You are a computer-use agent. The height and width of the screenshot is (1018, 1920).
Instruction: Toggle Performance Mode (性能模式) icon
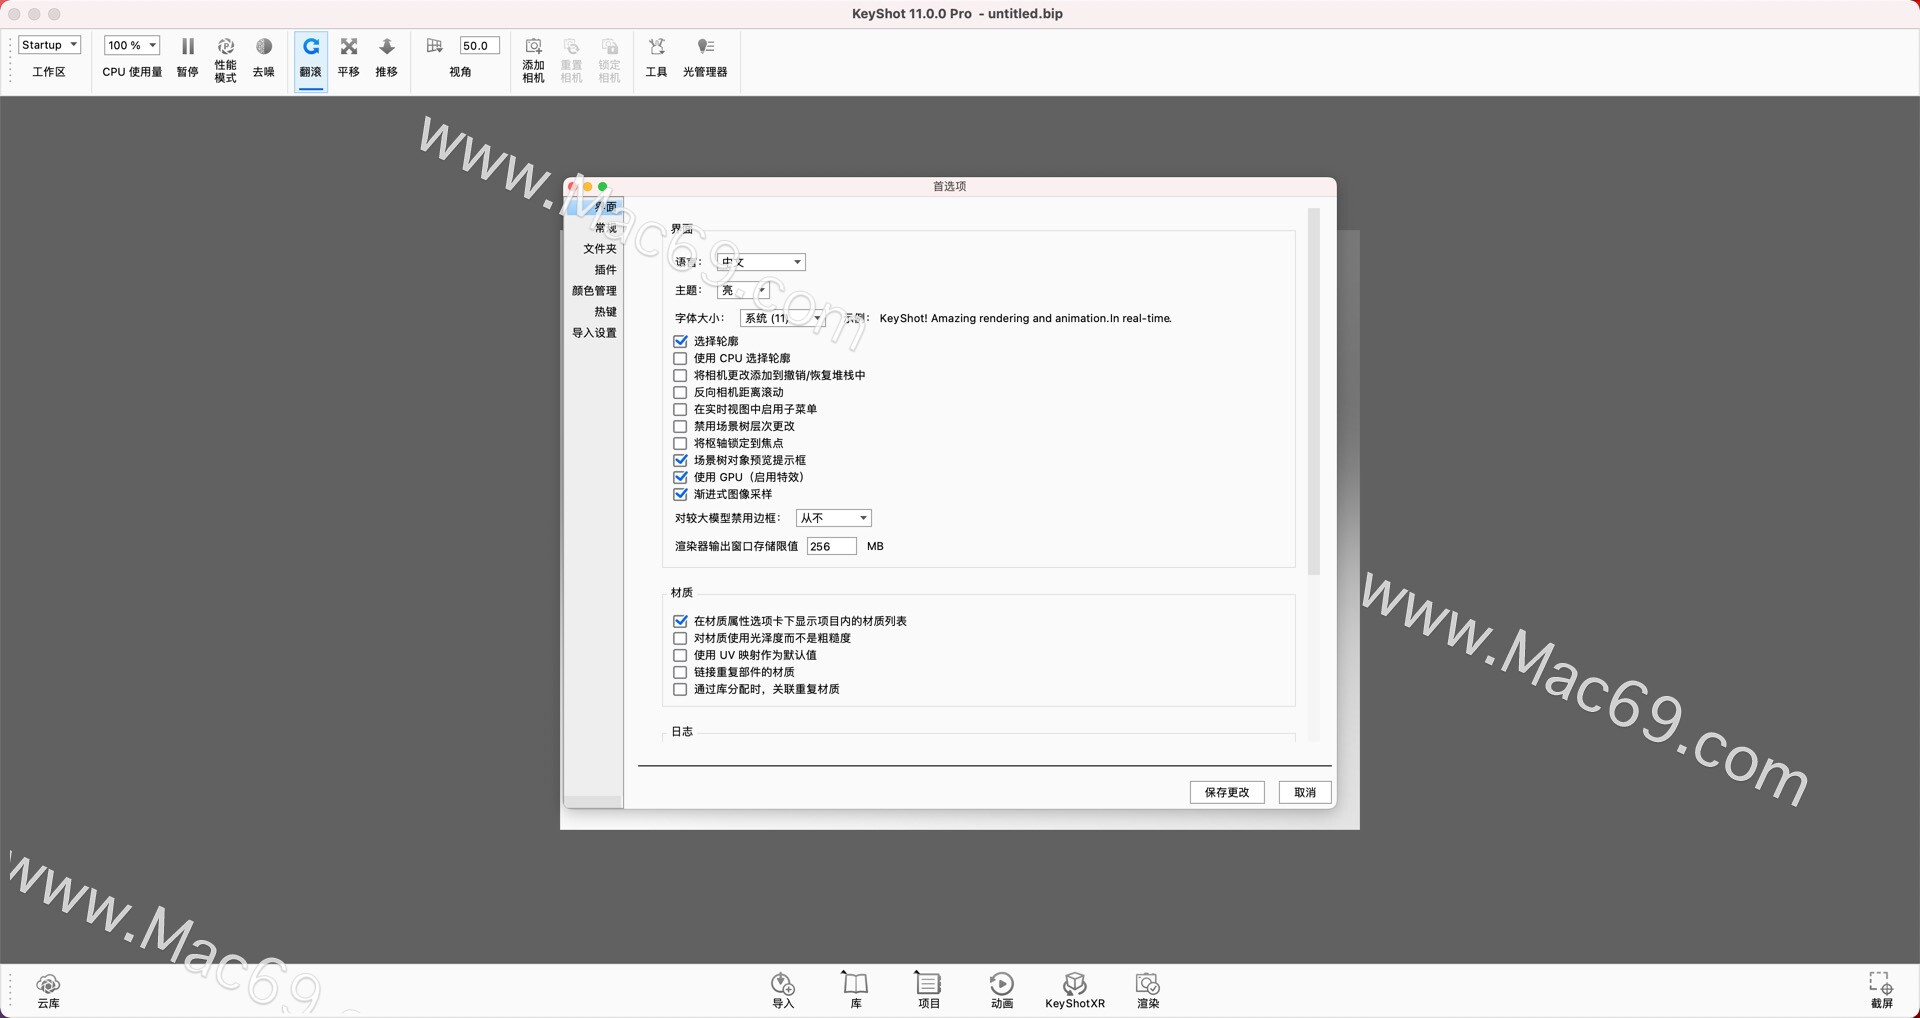click(x=226, y=47)
